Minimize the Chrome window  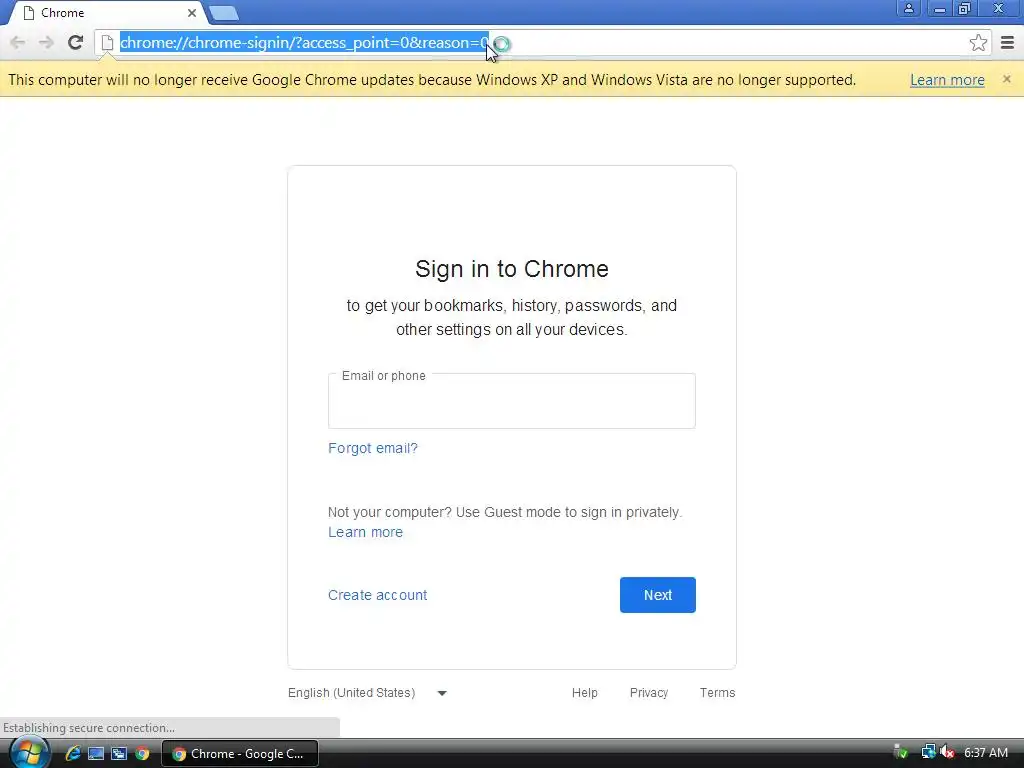939,8
